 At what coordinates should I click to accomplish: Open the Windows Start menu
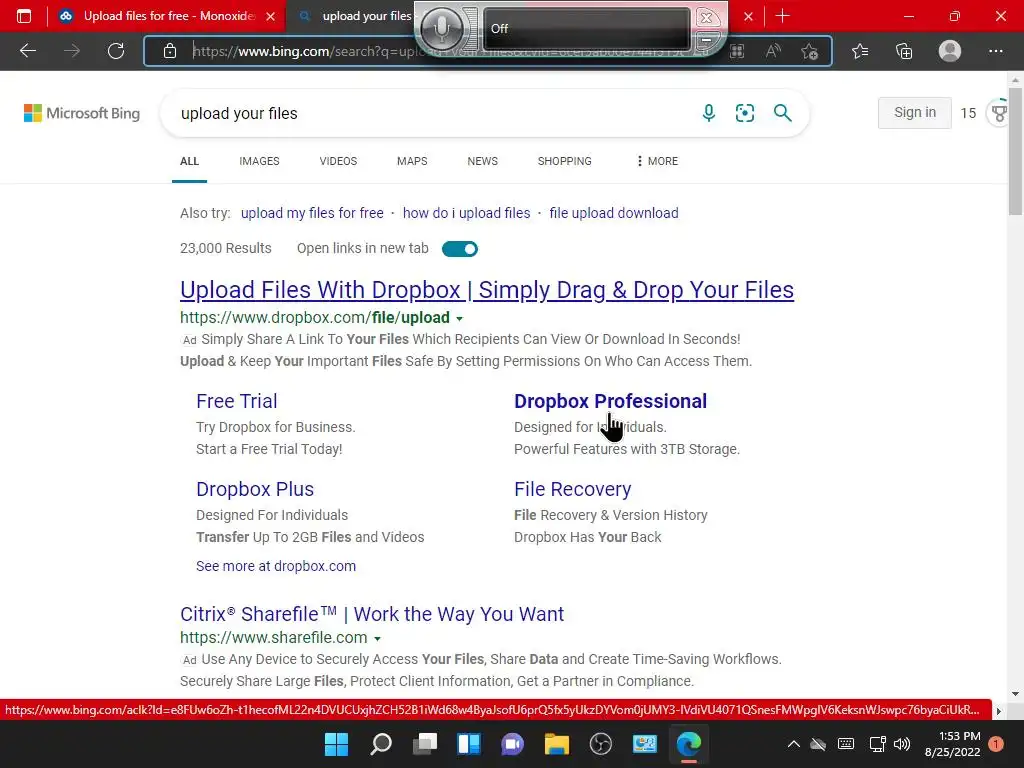336,744
